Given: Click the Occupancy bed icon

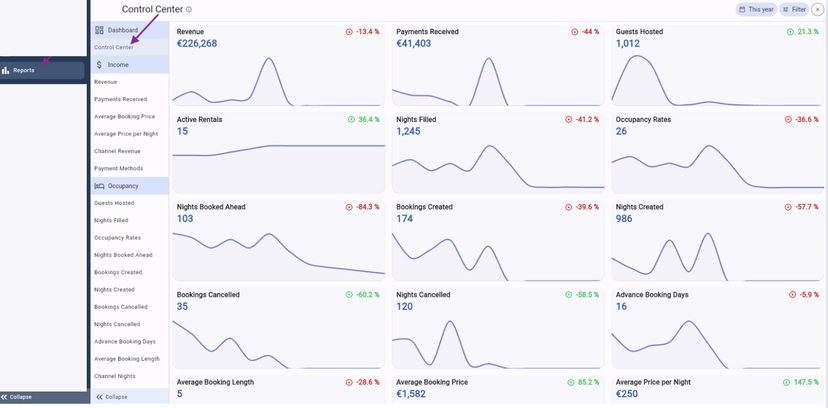Looking at the screenshot, I should tap(99, 186).
